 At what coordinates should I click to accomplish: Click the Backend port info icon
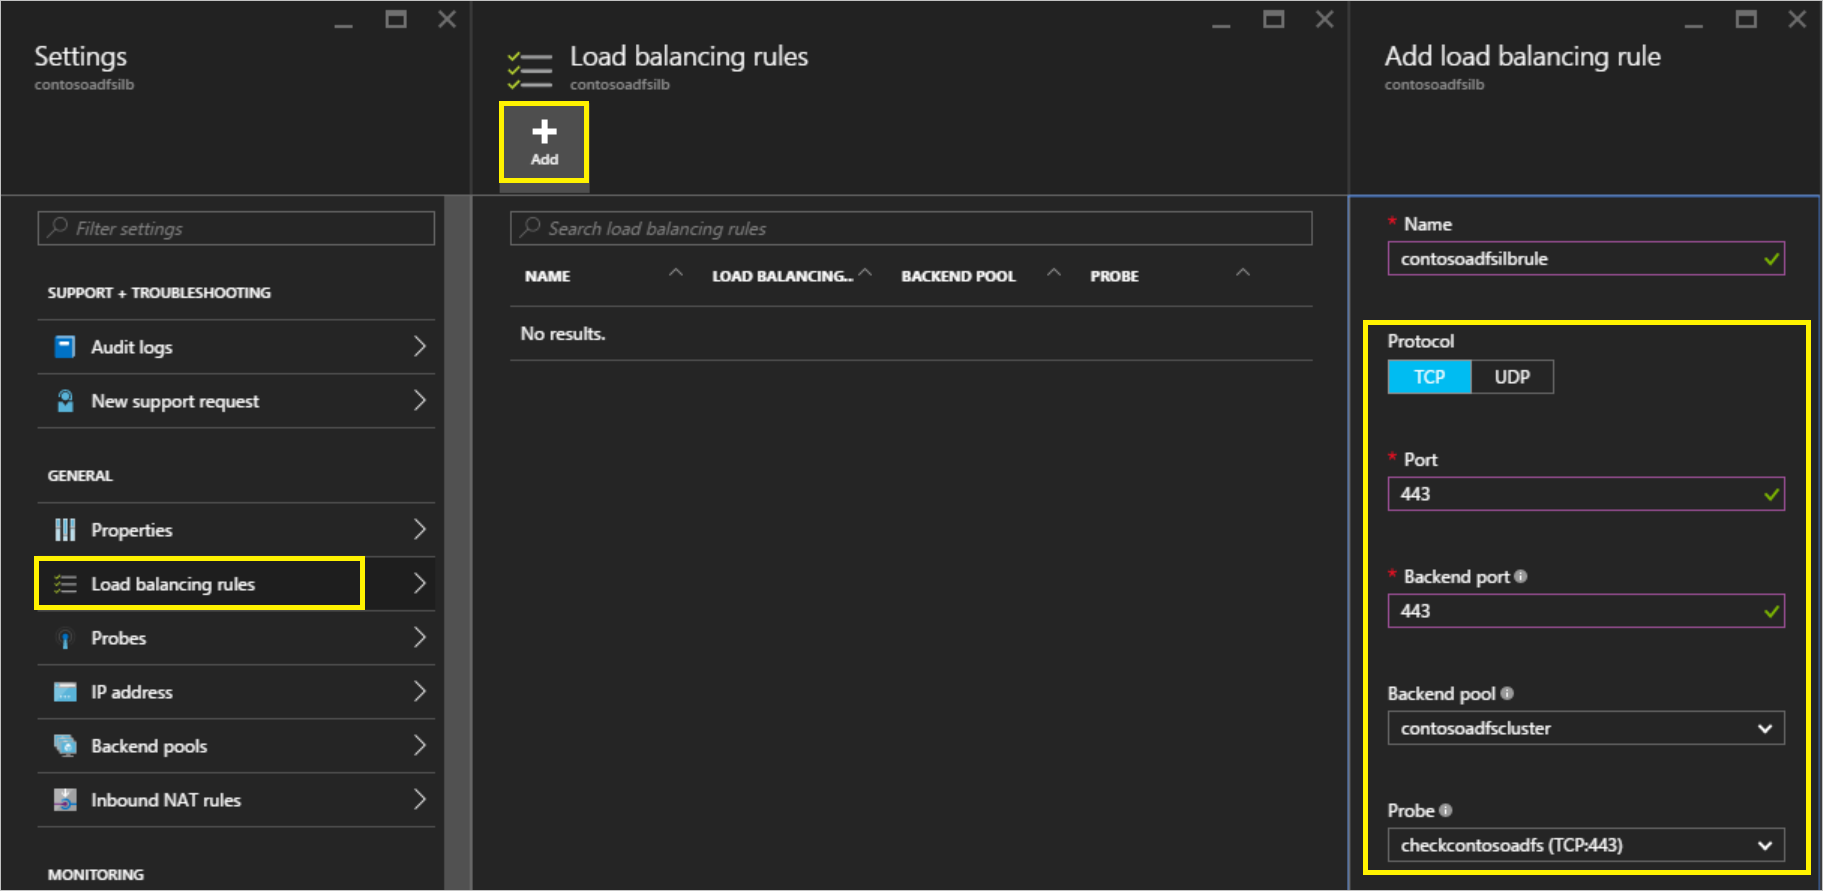click(x=1521, y=576)
